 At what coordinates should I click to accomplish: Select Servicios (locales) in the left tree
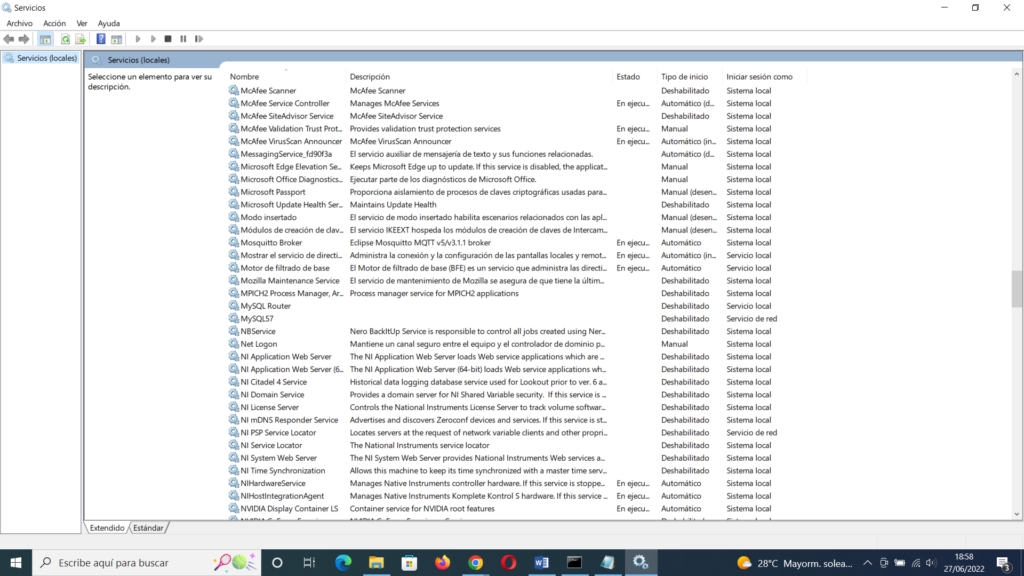click(46, 58)
